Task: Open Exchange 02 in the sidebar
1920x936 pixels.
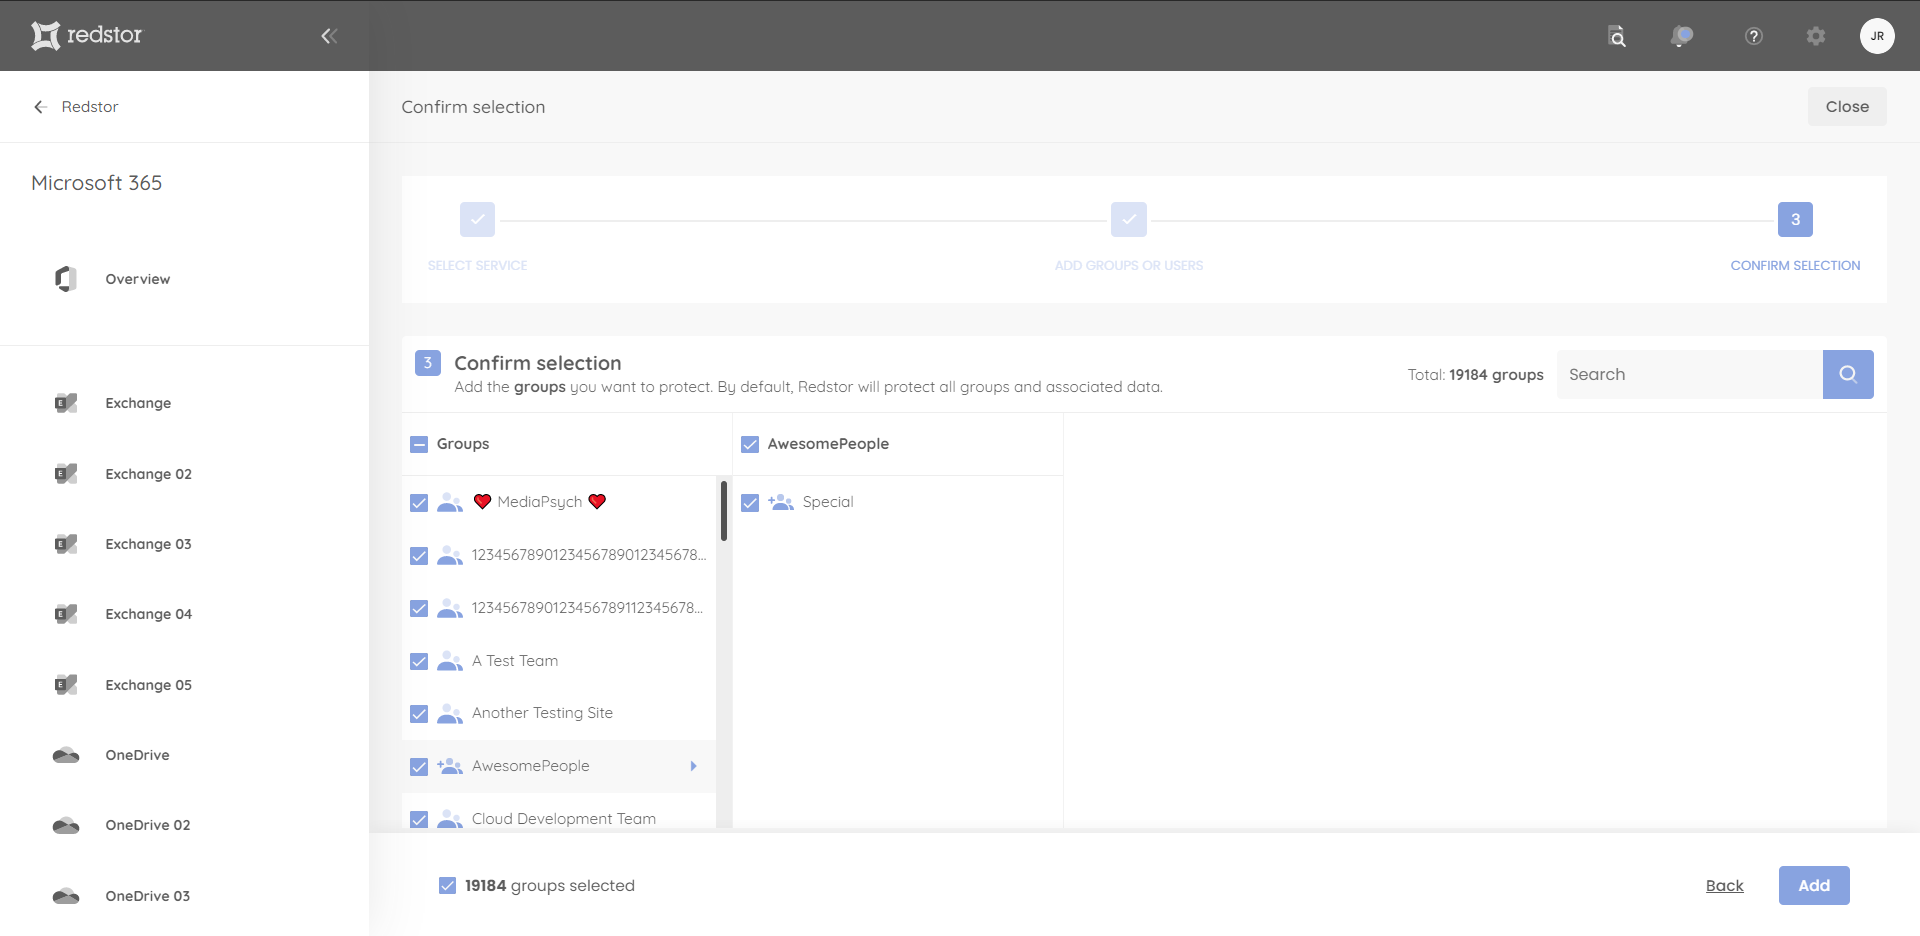Action: (x=149, y=474)
